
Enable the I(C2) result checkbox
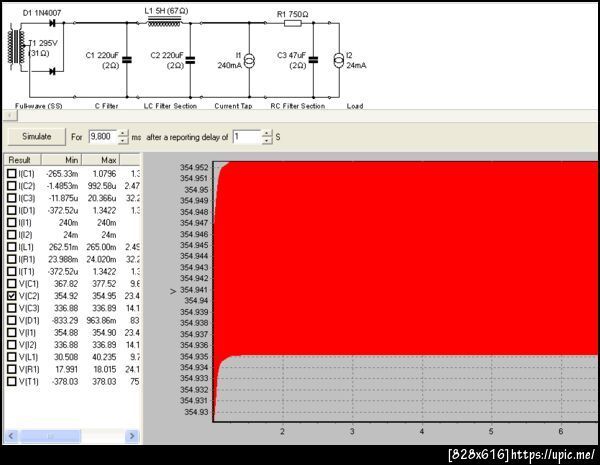pos(12,186)
